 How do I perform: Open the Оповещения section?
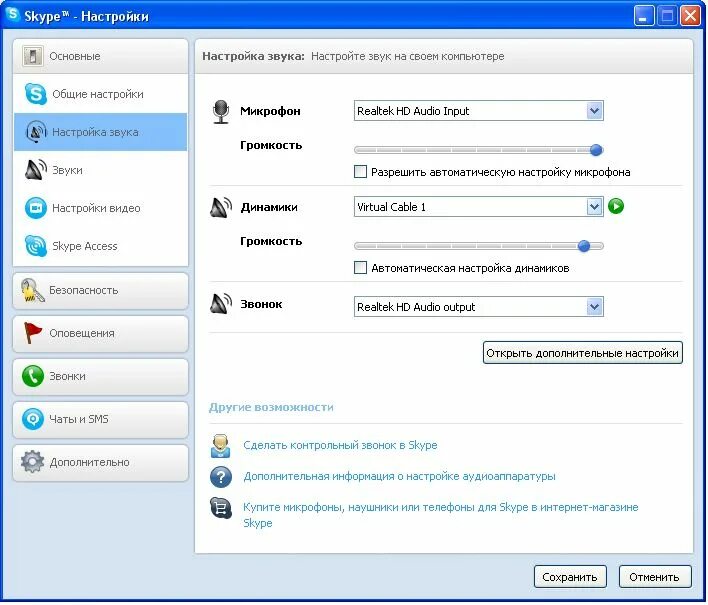tap(100, 334)
